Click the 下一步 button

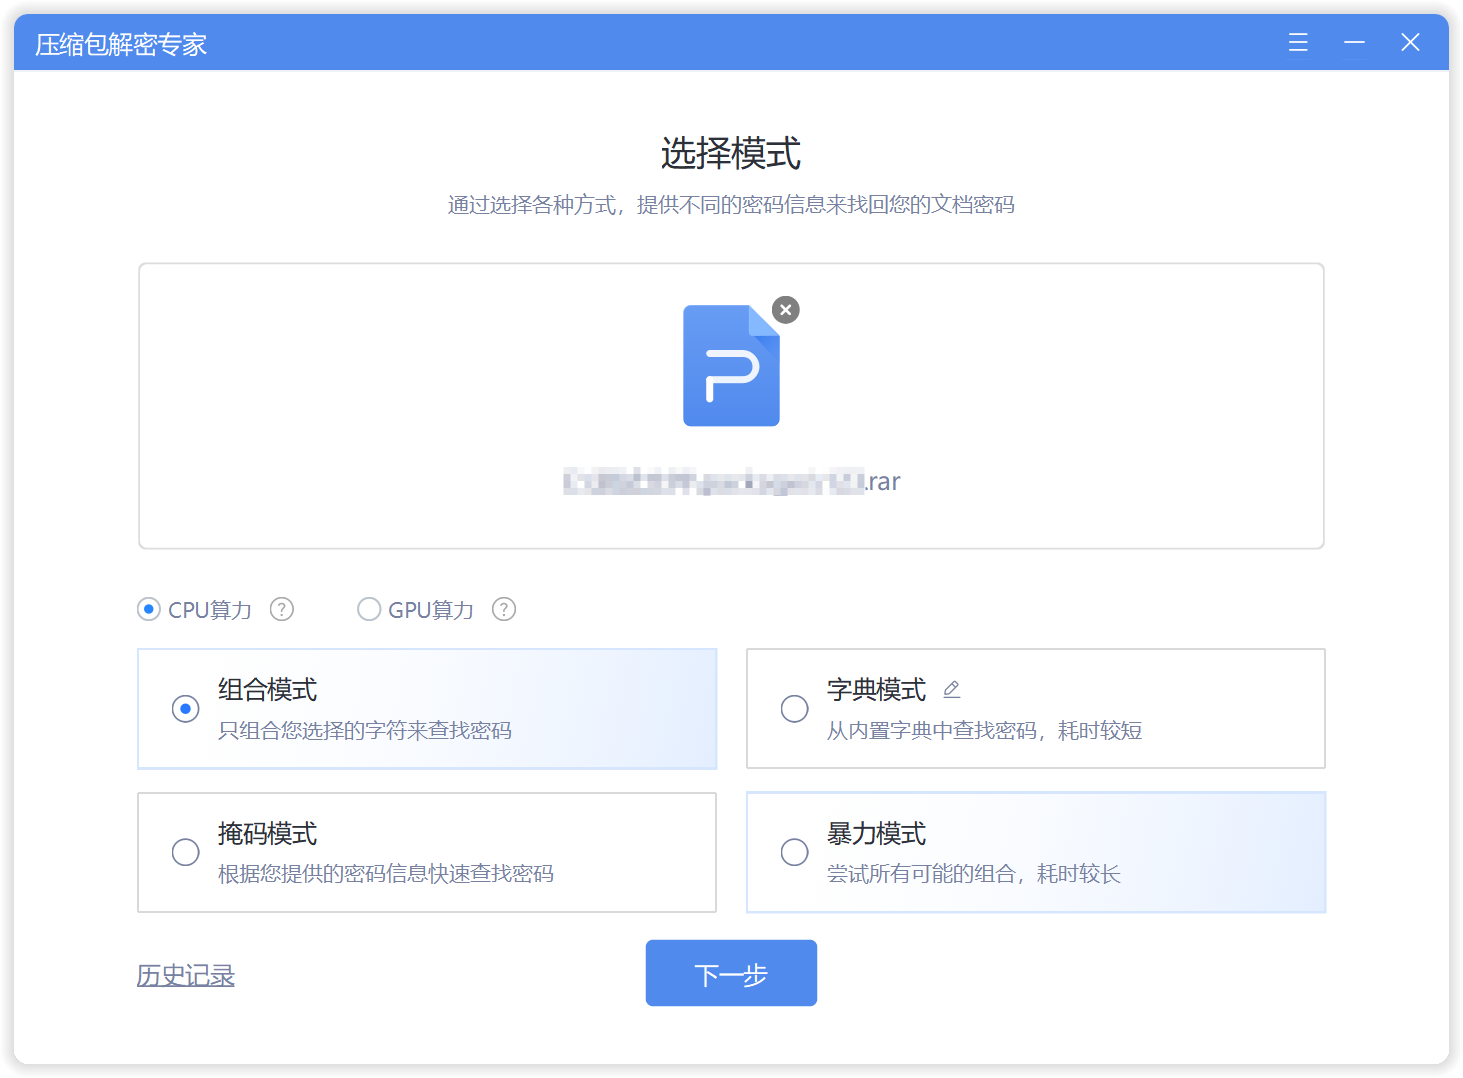pyautogui.click(x=731, y=973)
